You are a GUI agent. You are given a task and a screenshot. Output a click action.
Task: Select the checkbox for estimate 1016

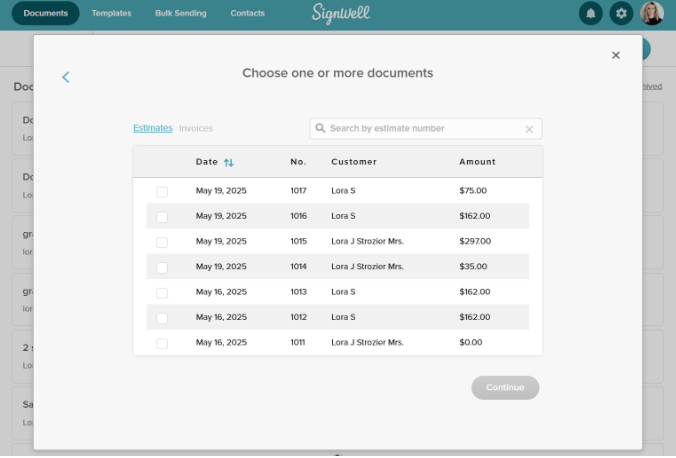[162, 217]
